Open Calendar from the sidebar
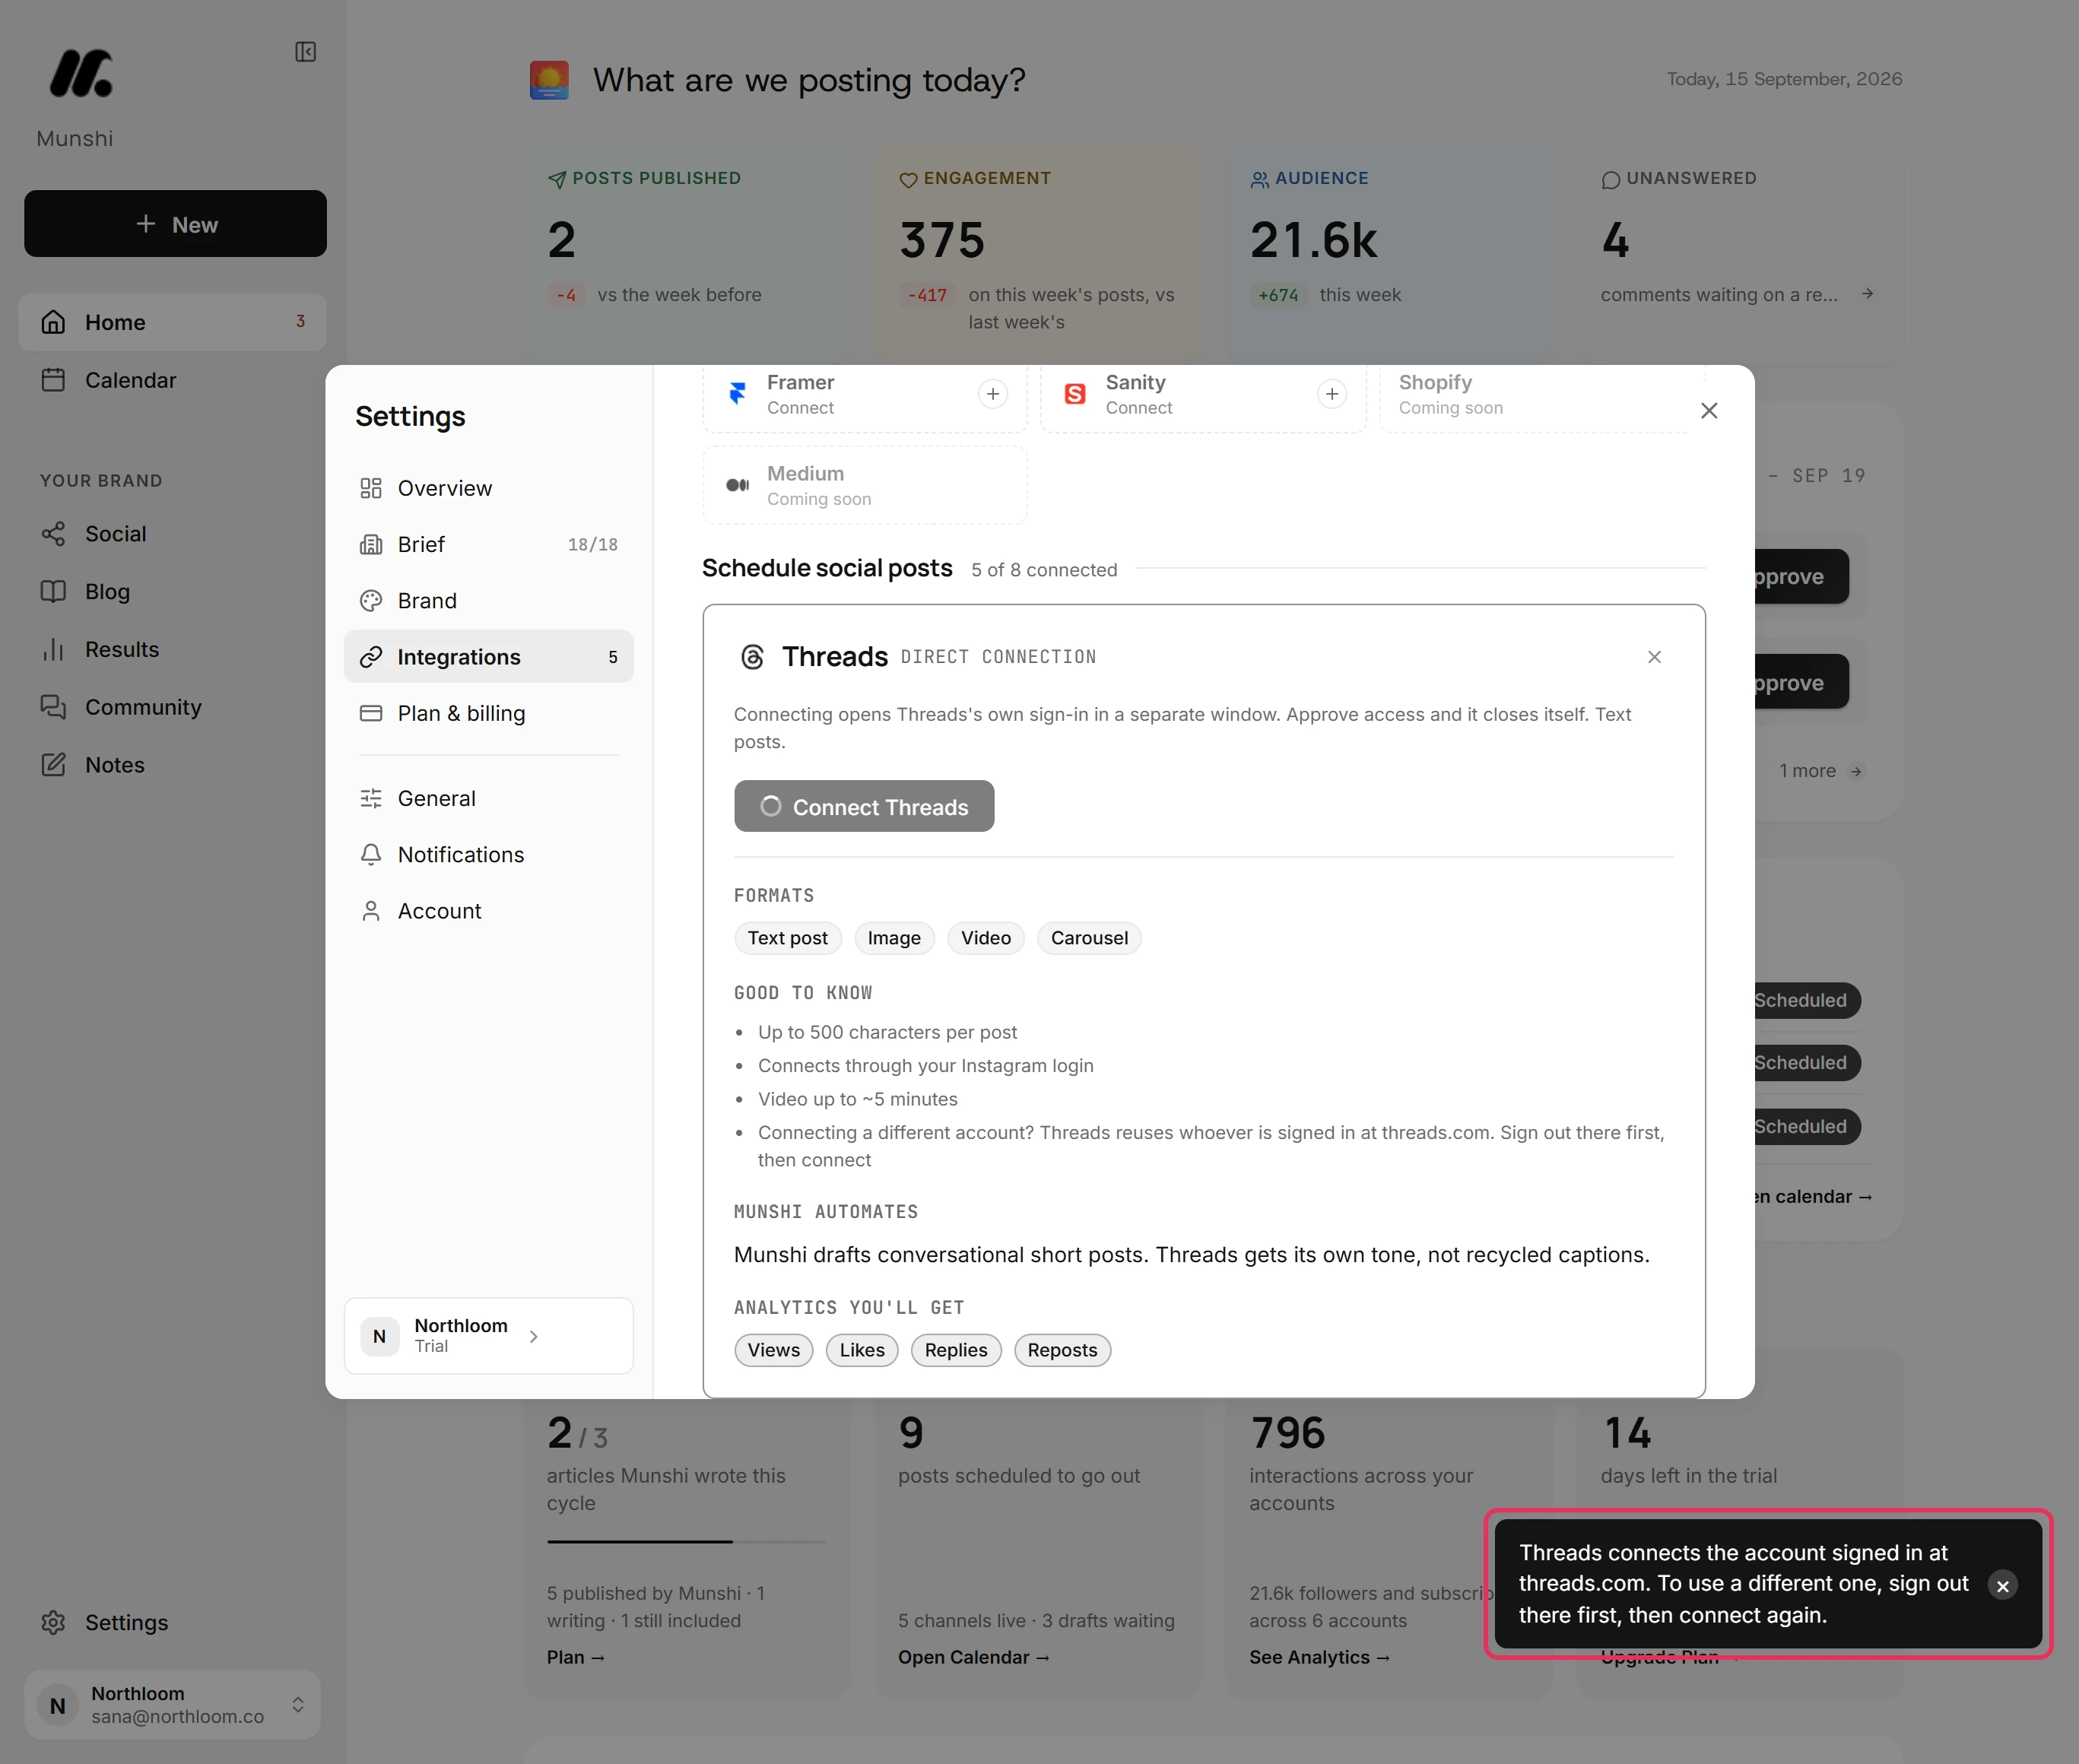Image resolution: width=2079 pixels, height=1764 pixels. [172, 380]
